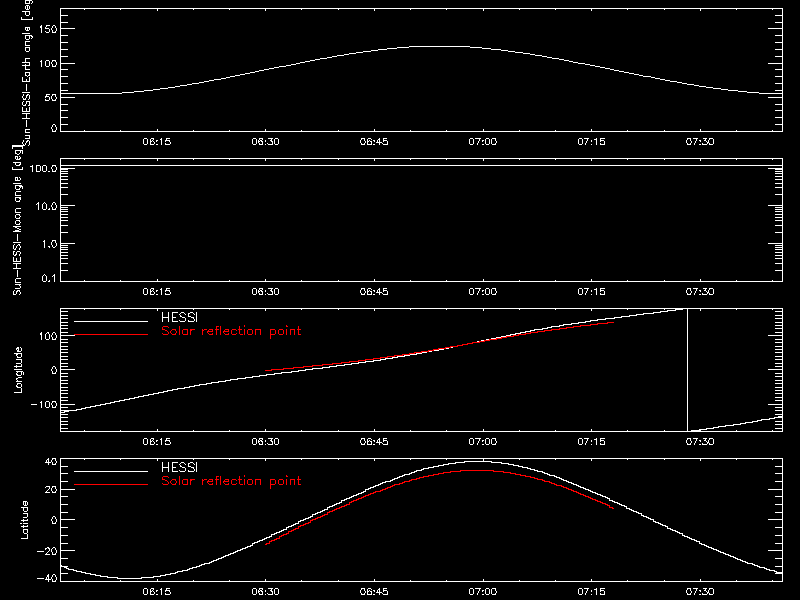Click 06:15 time label under Longitude plot

[x=157, y=442]
